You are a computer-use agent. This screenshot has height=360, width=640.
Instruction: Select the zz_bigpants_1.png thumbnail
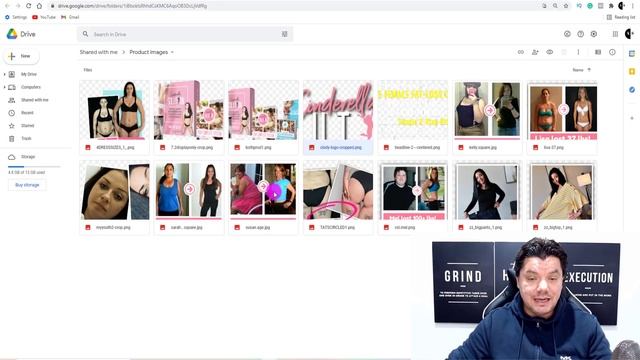click(487, 198)
